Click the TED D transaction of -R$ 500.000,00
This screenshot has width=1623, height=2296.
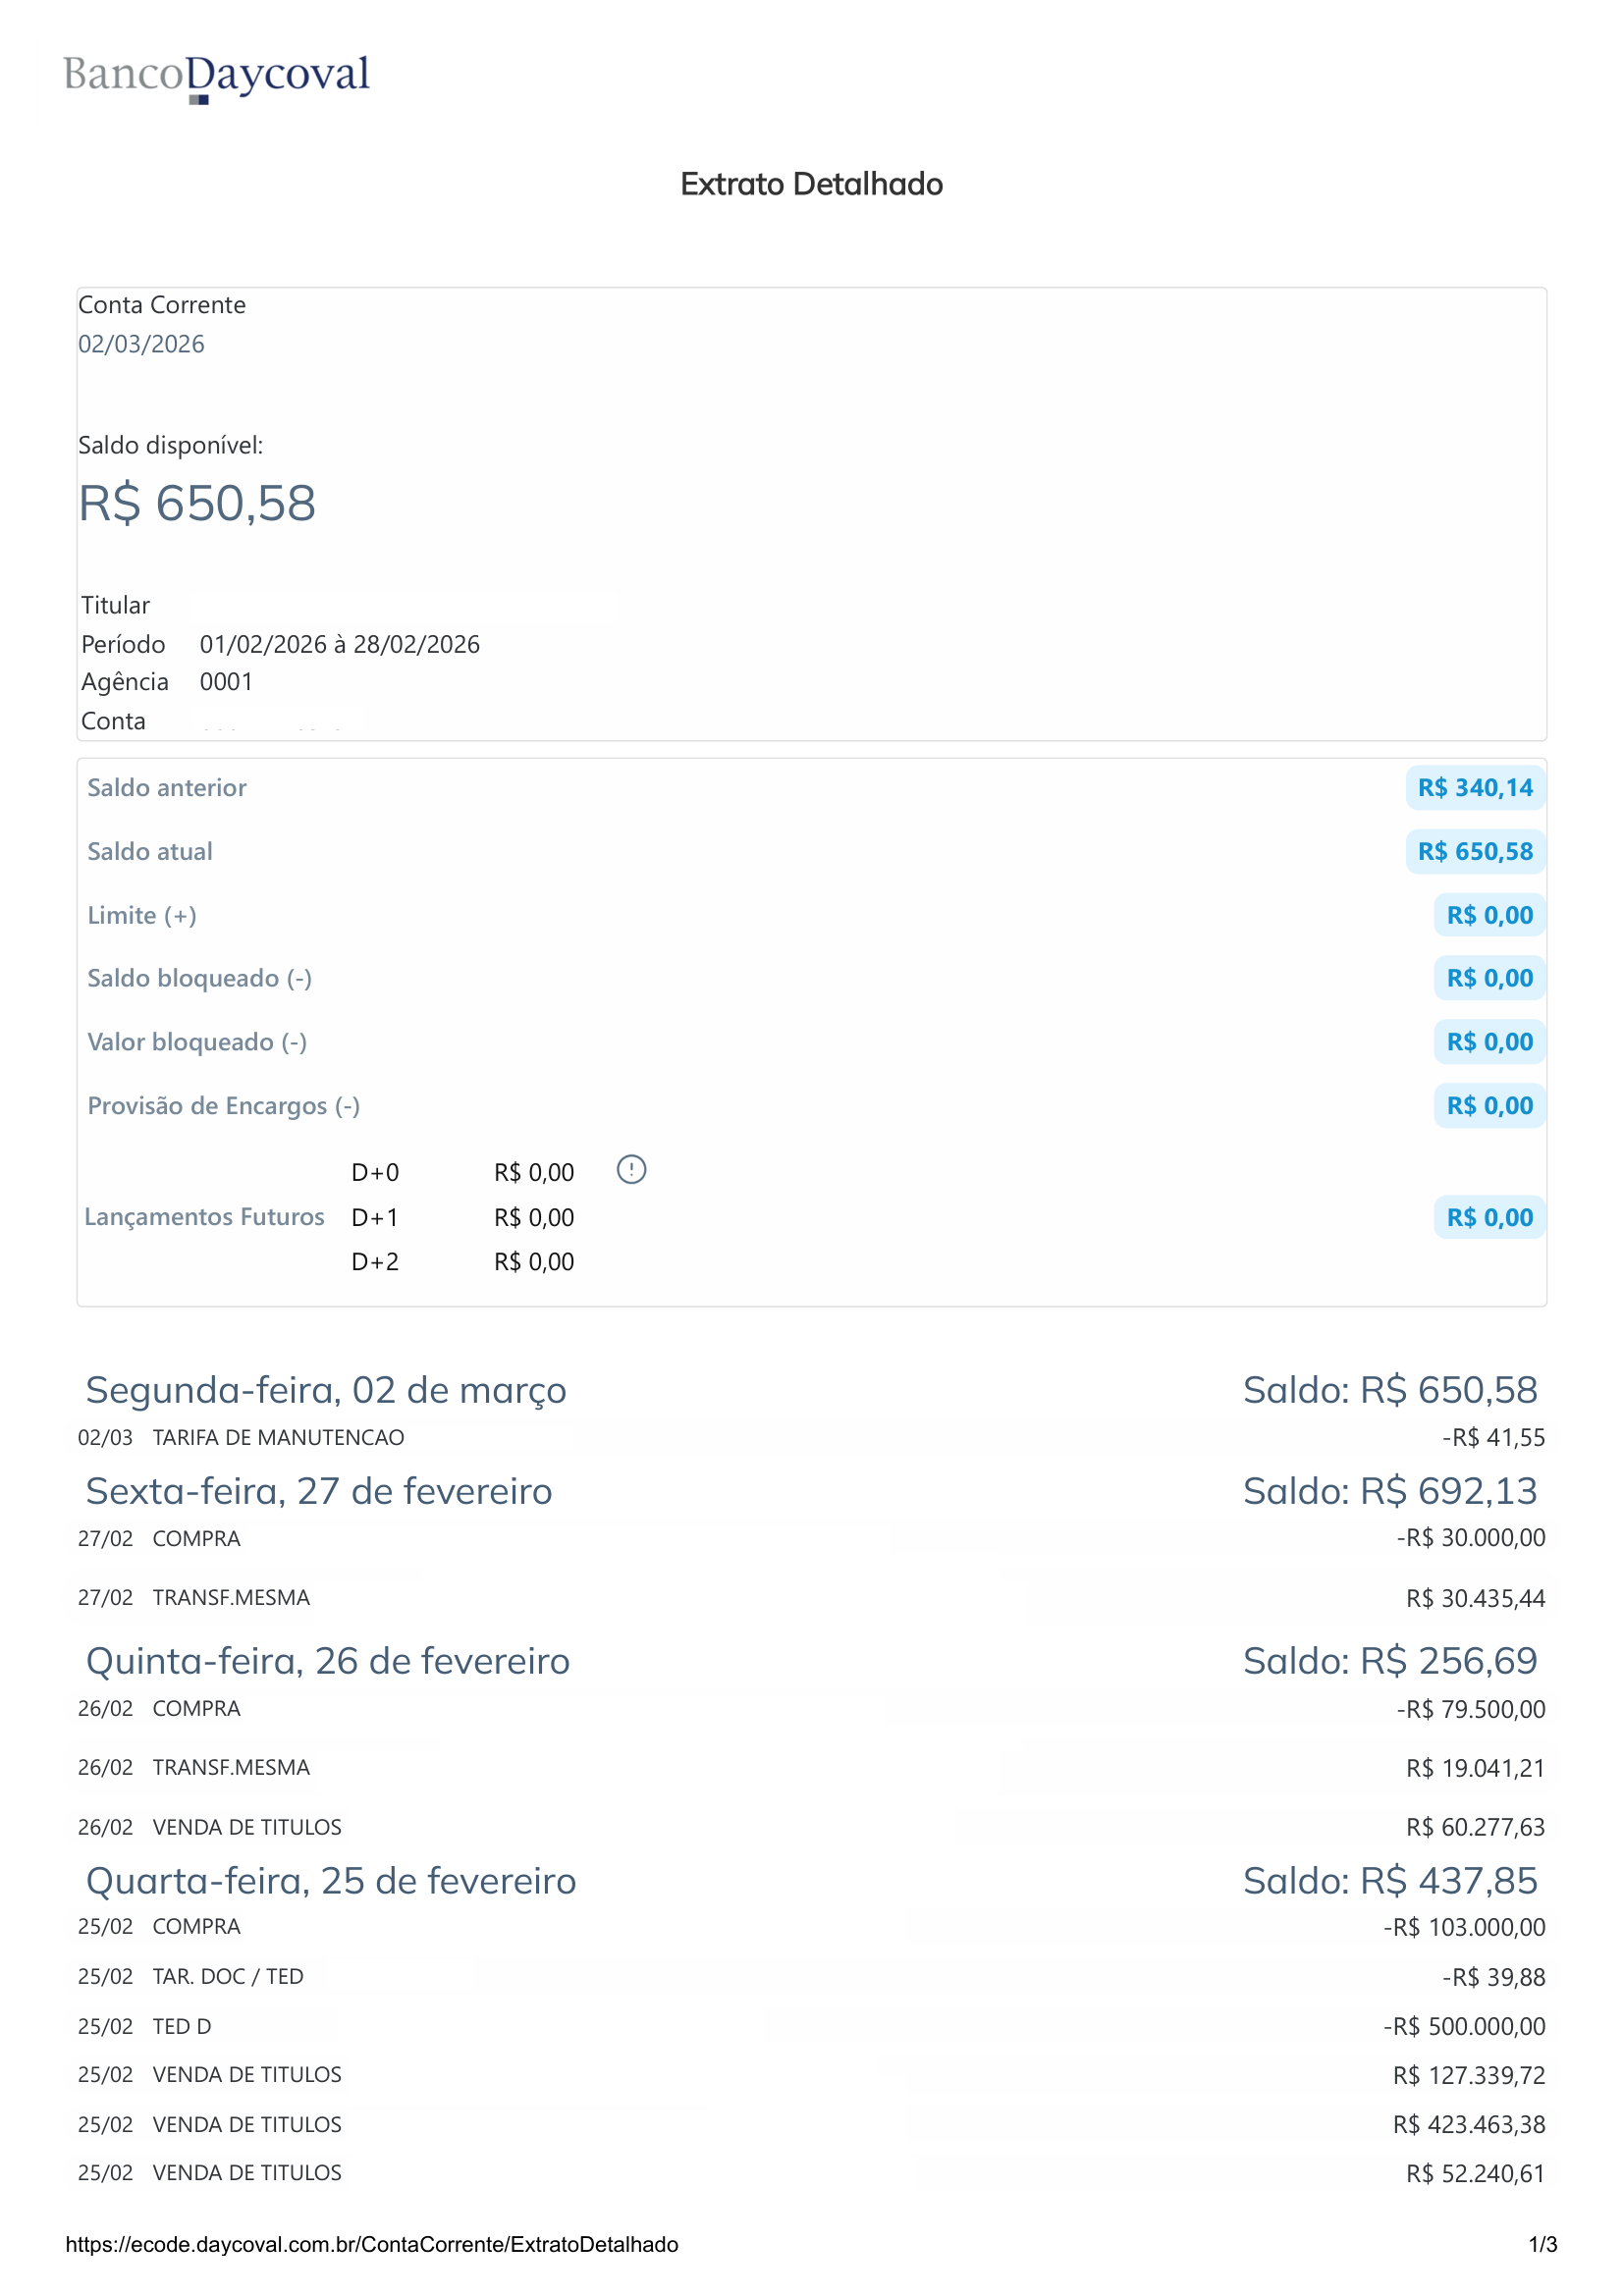(811, 2027)
